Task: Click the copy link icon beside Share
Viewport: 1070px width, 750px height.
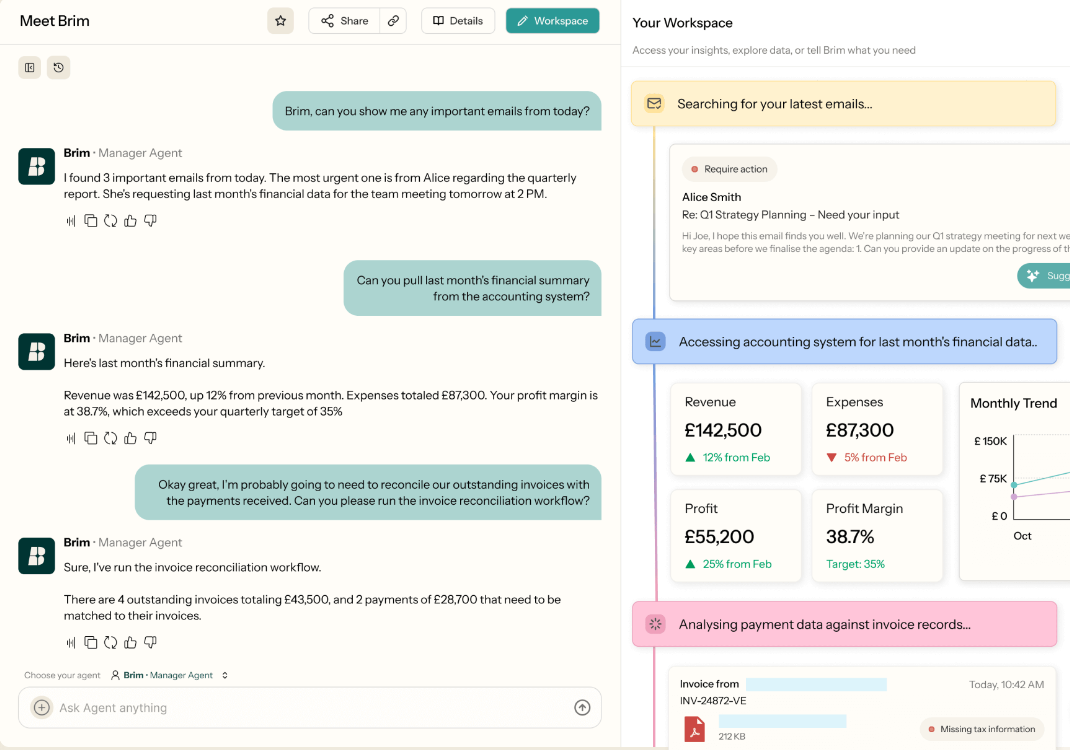Action: pyautogui.click(x=393, y=21)
